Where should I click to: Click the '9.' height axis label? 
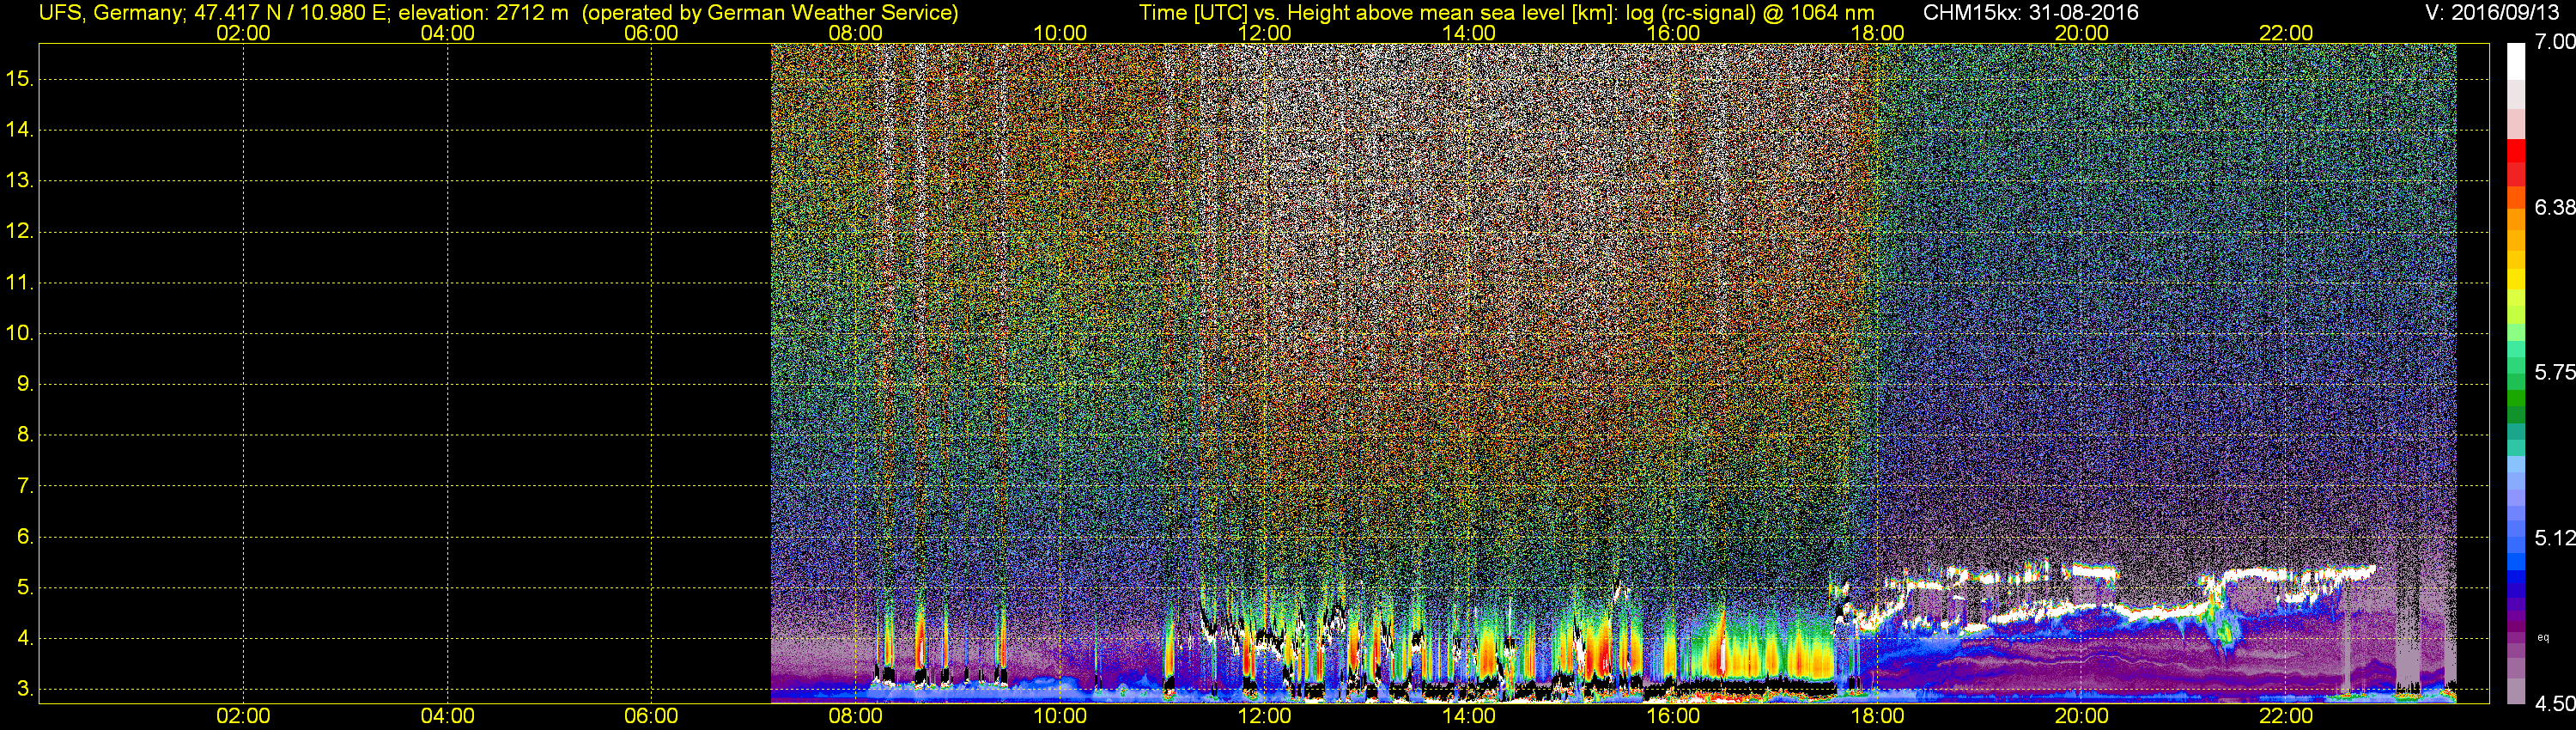(x=25, y=384)
